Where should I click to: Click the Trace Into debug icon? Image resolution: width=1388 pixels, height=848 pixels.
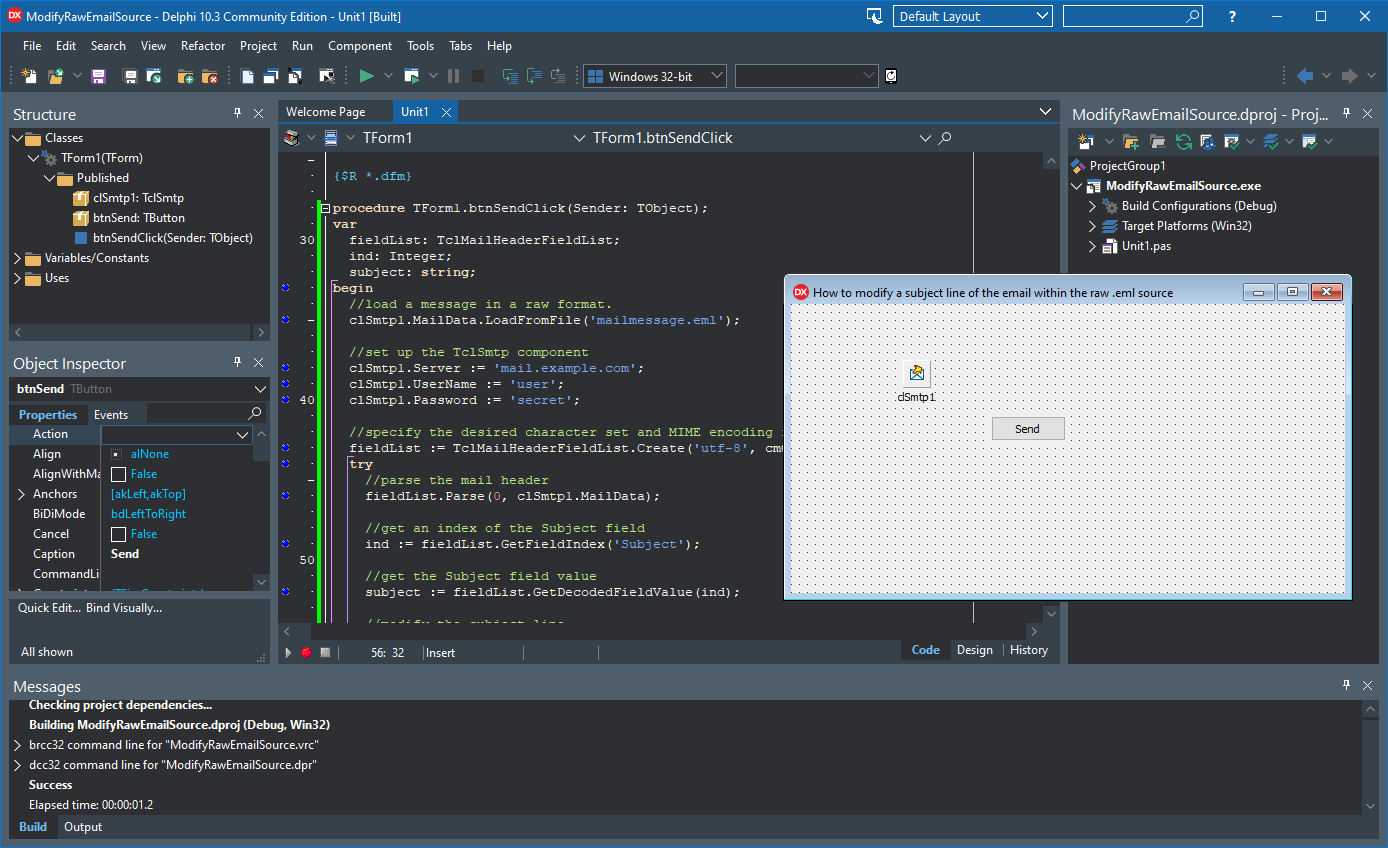(x=510, y=76)
